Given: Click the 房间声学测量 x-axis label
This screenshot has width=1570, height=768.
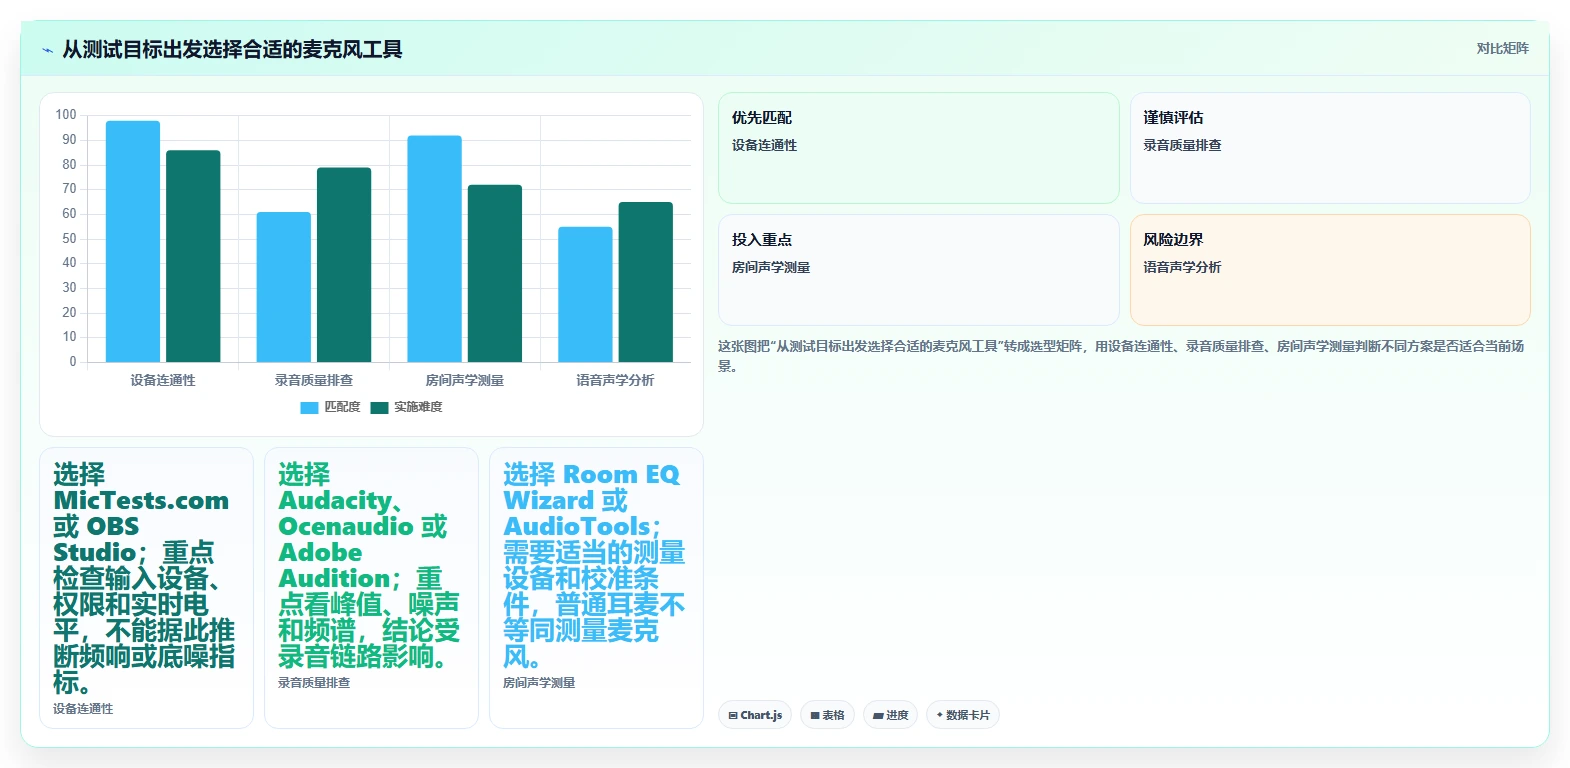Looking at the screenshot, I should (x=465, y=380).
